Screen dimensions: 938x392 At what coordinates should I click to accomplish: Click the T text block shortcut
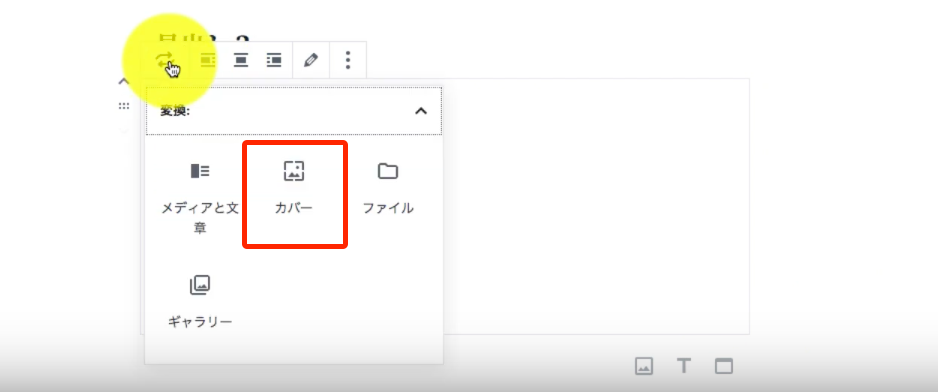tap(684, 366)
